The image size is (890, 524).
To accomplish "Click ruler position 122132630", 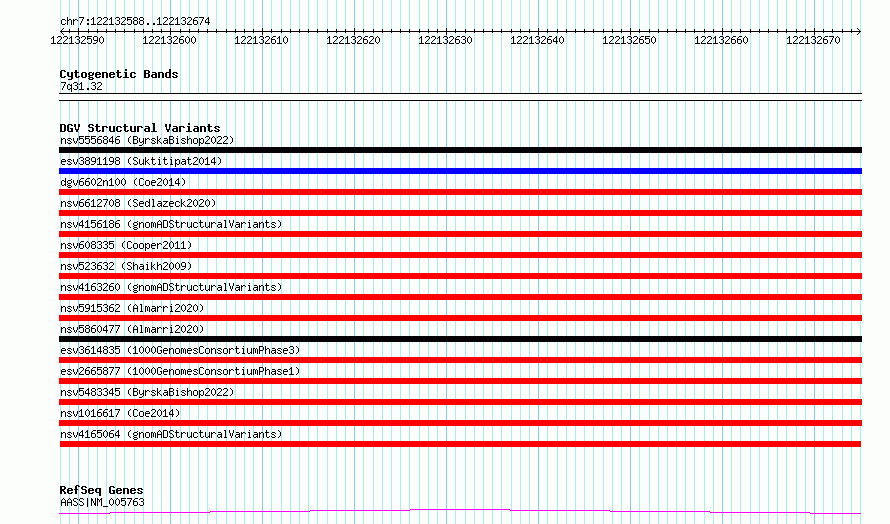I will pos(445,40).
